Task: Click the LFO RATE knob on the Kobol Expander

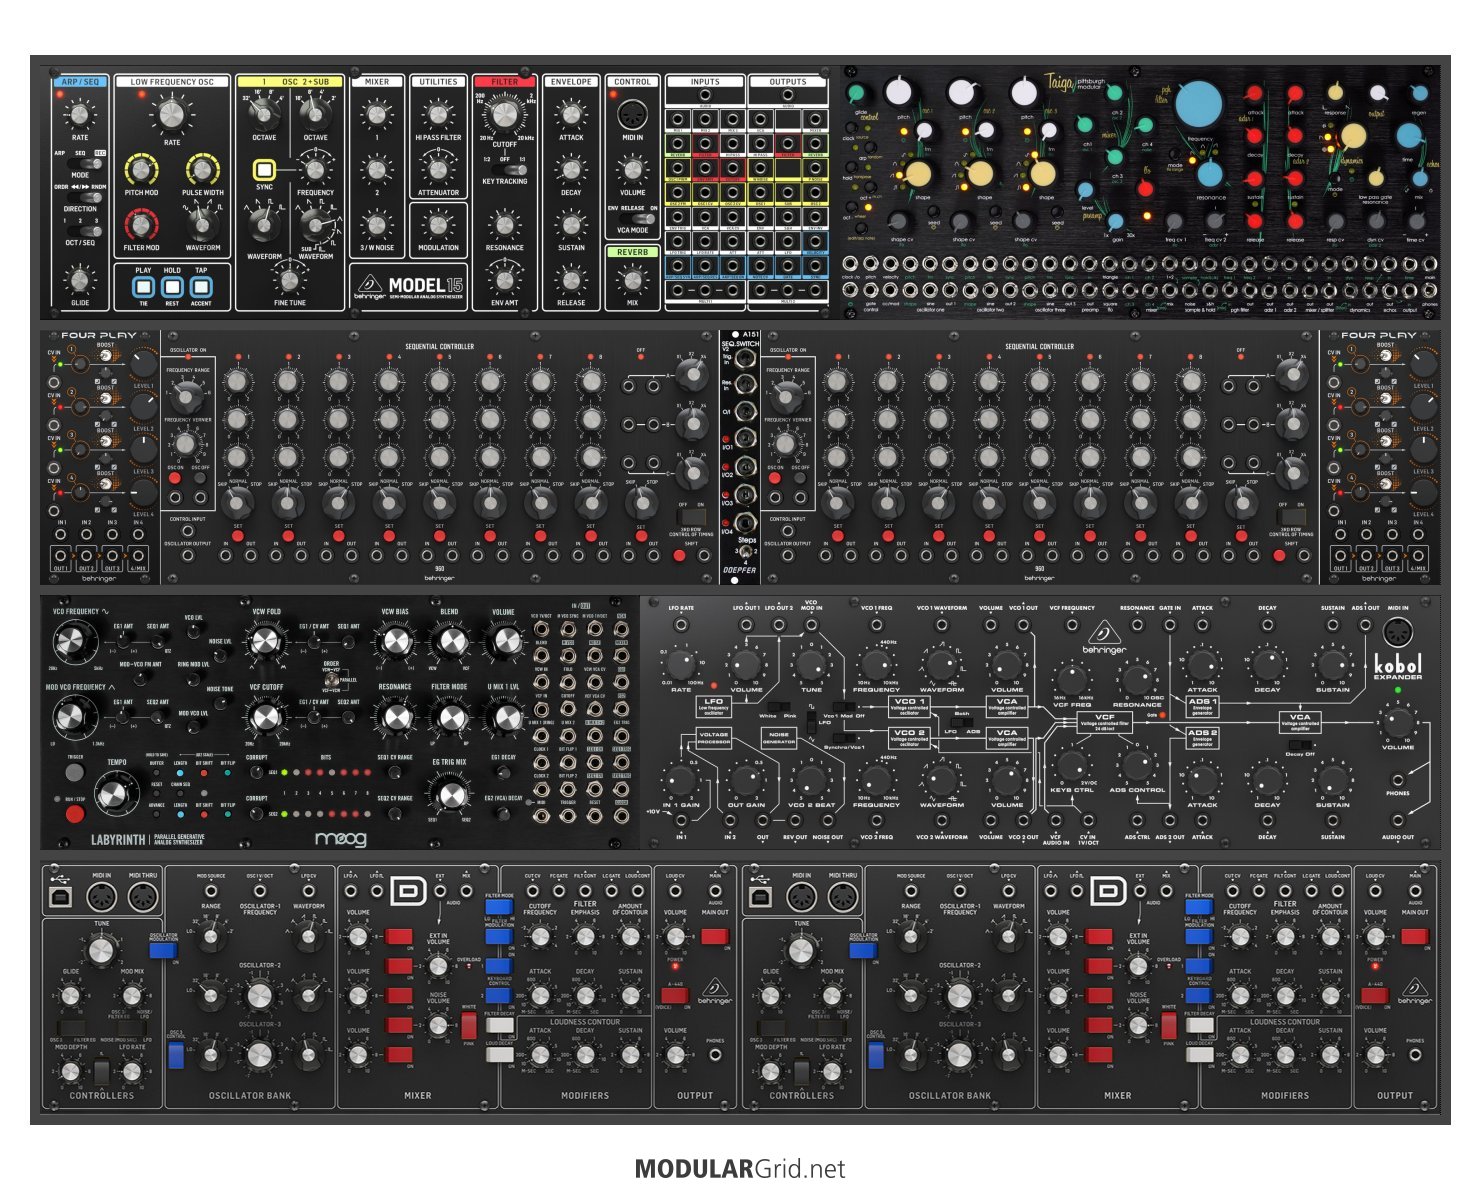Action: pos(681,663)
